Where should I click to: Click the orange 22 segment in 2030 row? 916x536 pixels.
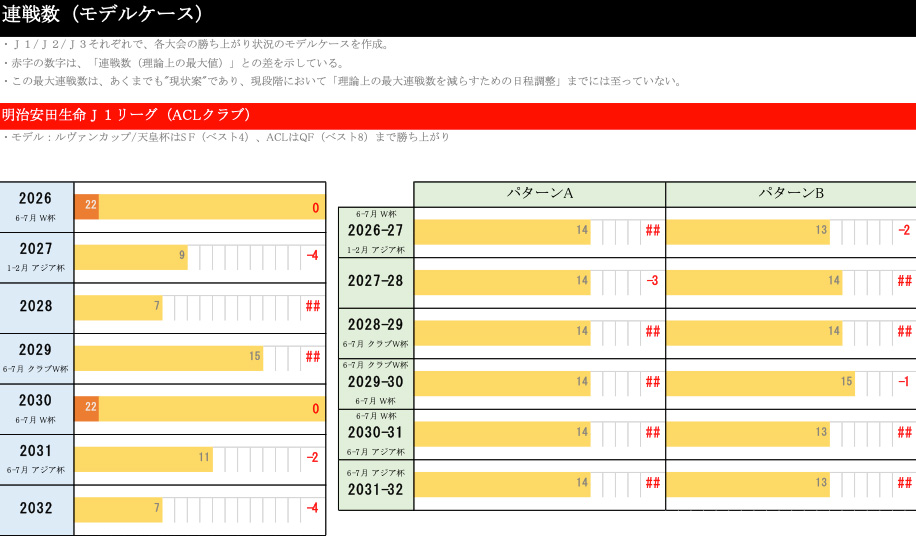coord(87,408)
